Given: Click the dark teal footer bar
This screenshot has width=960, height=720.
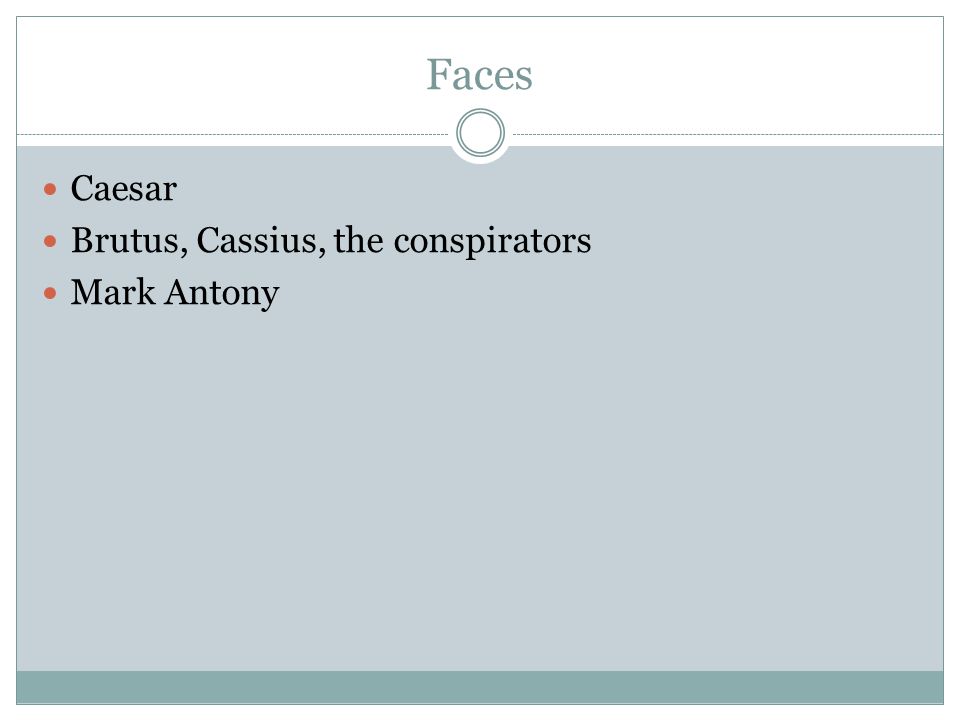Looking at the screenshot, I should click(x=480, y=687).
